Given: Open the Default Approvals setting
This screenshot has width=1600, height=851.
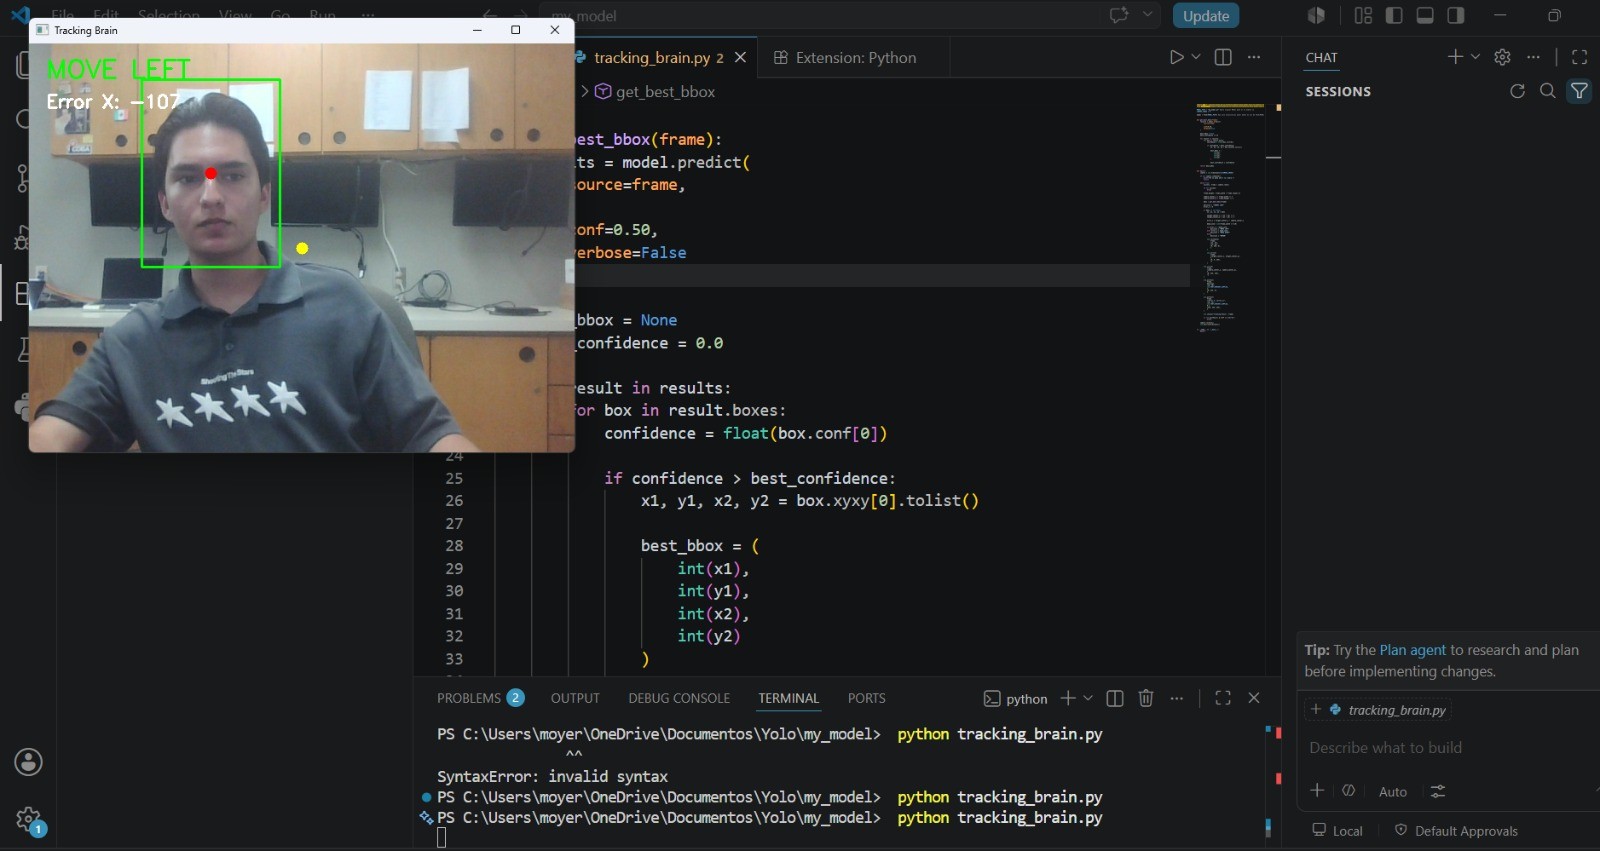Looking at the screenshot, I should (x=1456, y=830).
